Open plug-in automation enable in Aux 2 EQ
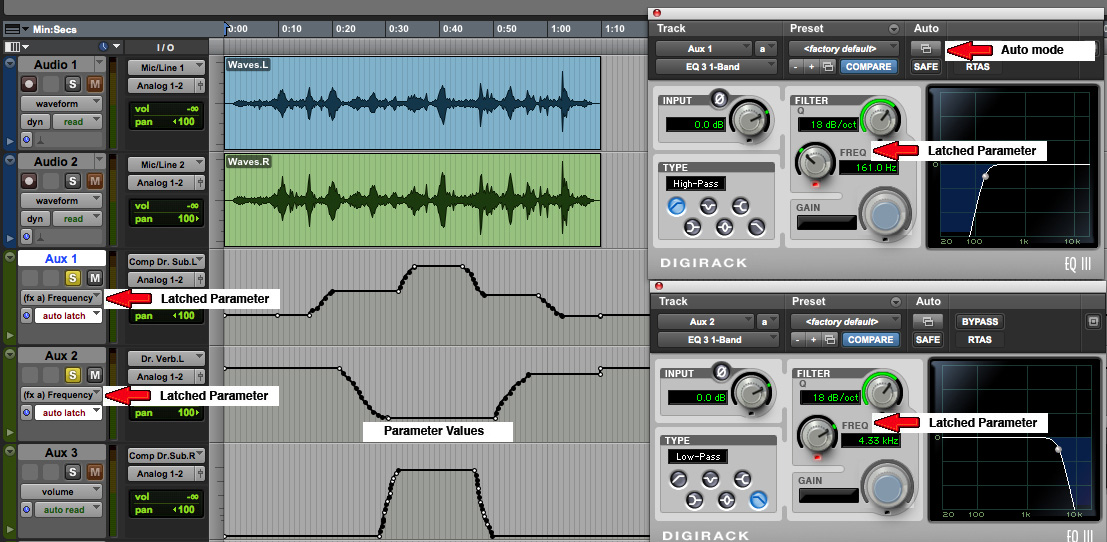Screen dimensions: 1107x542 pyautogui.click(x=926, y=322)
